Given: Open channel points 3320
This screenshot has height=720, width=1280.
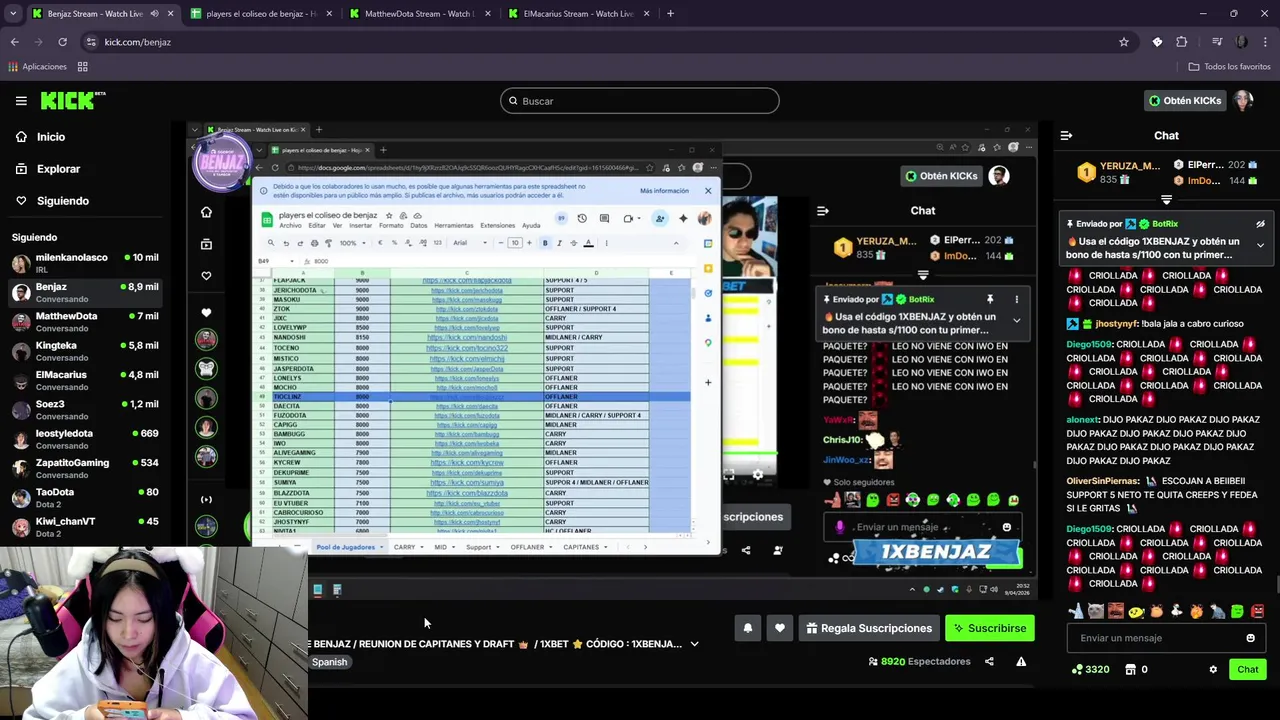Looking at the screenshot, I should [x=1090, y=669].
